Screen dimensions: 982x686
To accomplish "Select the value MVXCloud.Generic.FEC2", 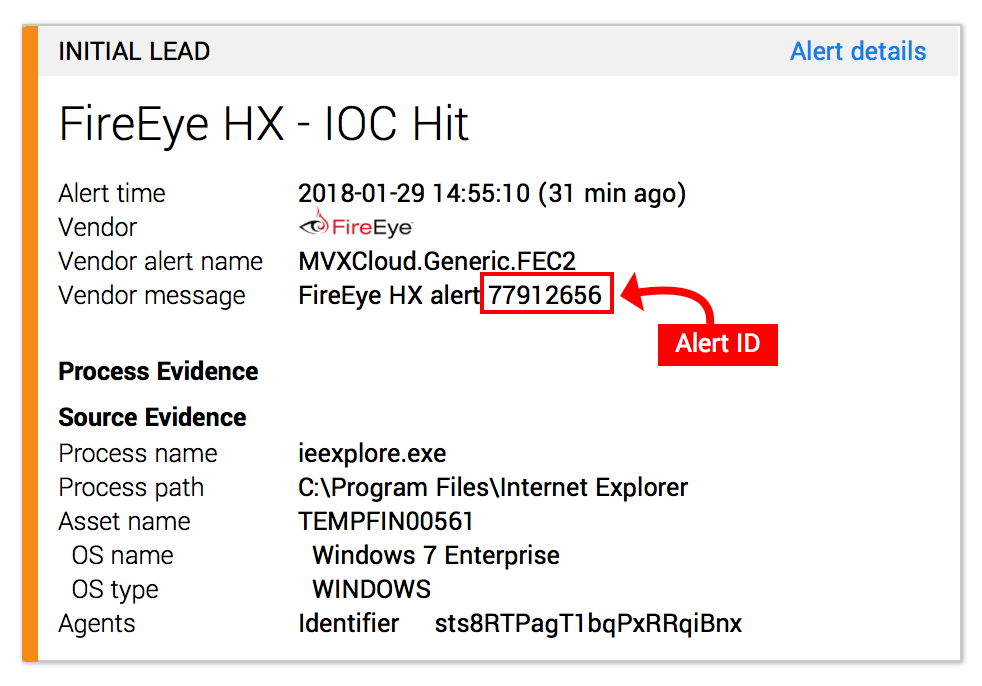I will click(x=437, y=261).
